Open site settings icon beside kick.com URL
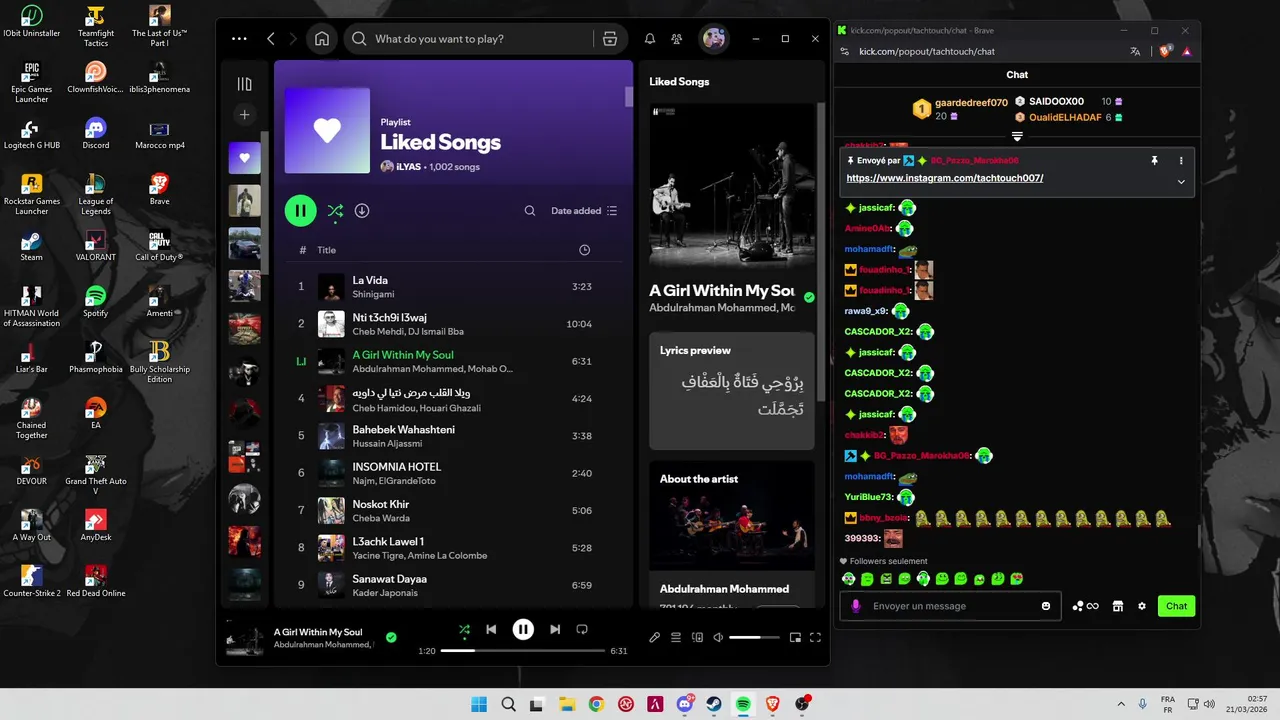Screen dimensions: 1280x720 point(843,51)
